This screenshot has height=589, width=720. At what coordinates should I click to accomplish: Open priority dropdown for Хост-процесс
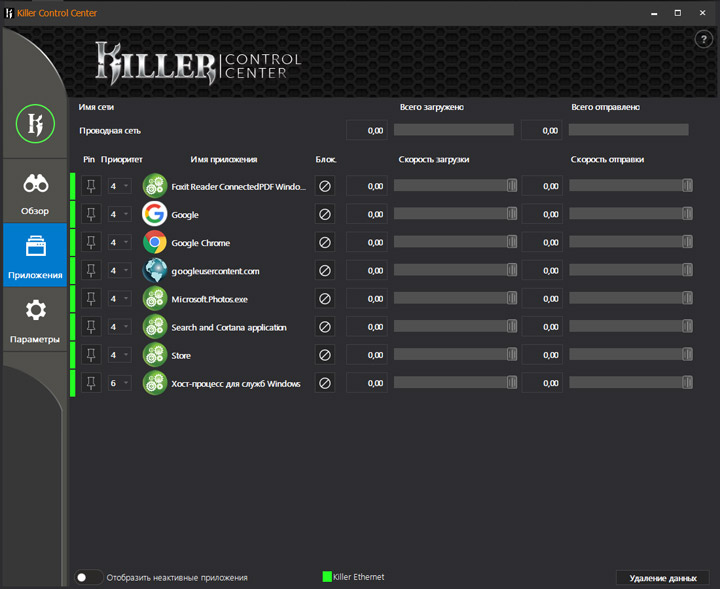pyautogui.click(x=119, y=383)
